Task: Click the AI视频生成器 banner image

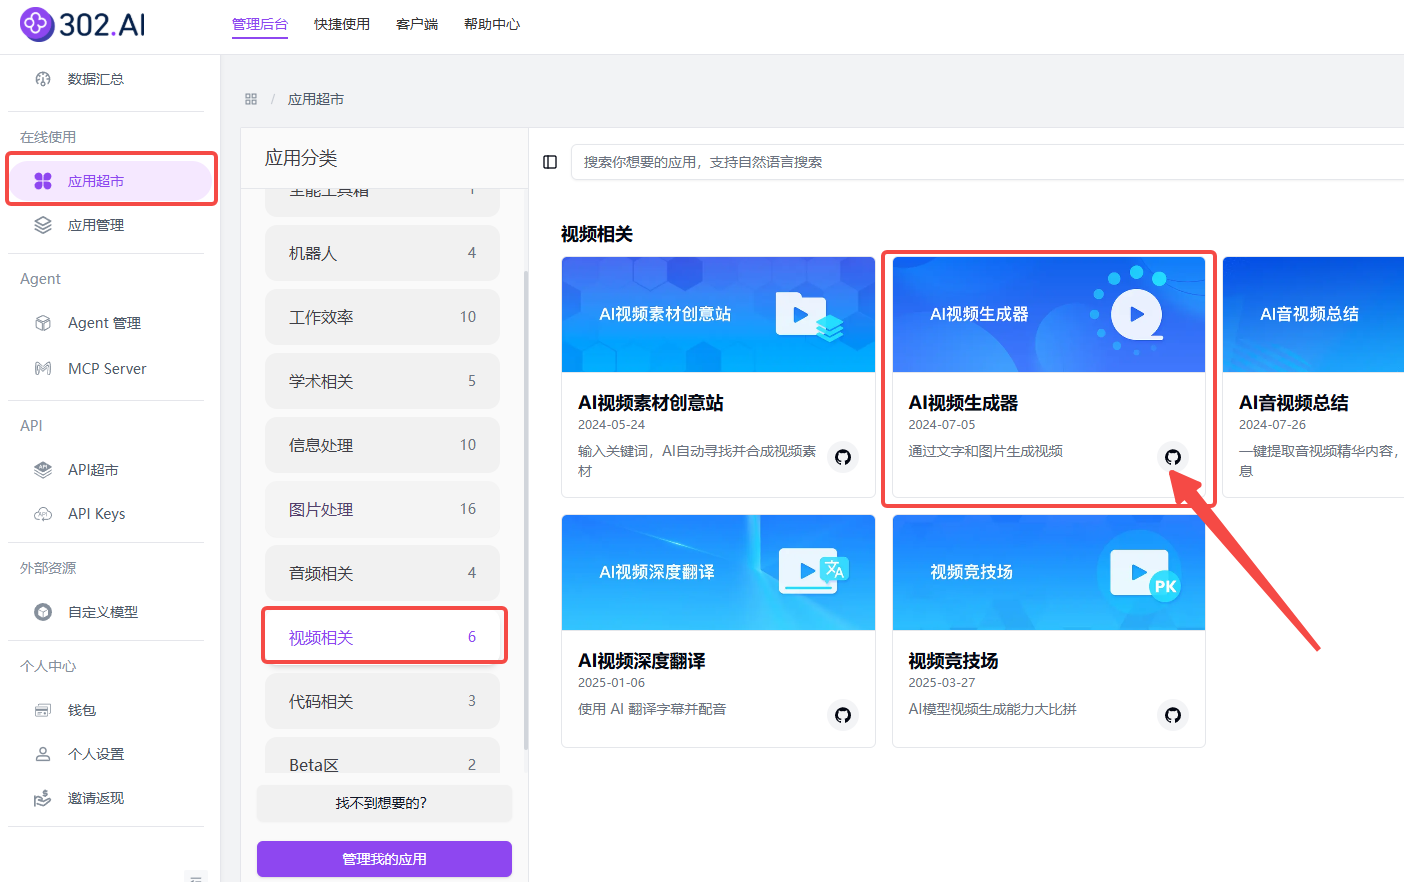Action: [x=1049, y=314]
